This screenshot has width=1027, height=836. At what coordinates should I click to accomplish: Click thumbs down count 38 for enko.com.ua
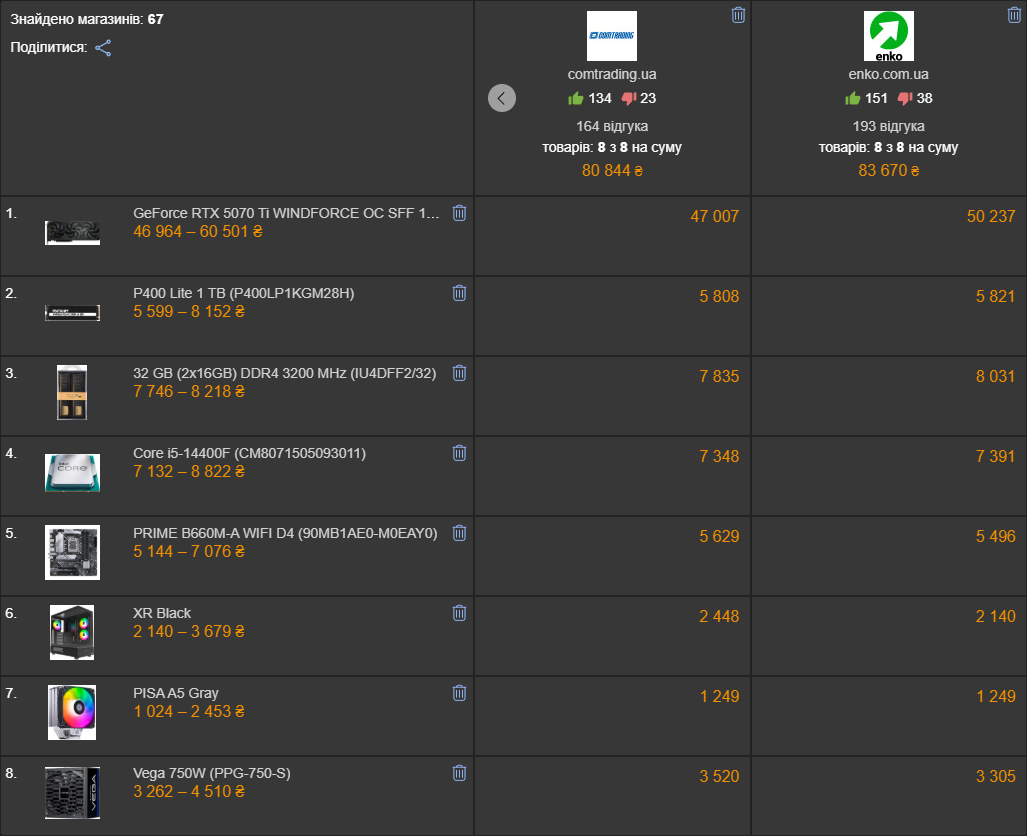915,98
